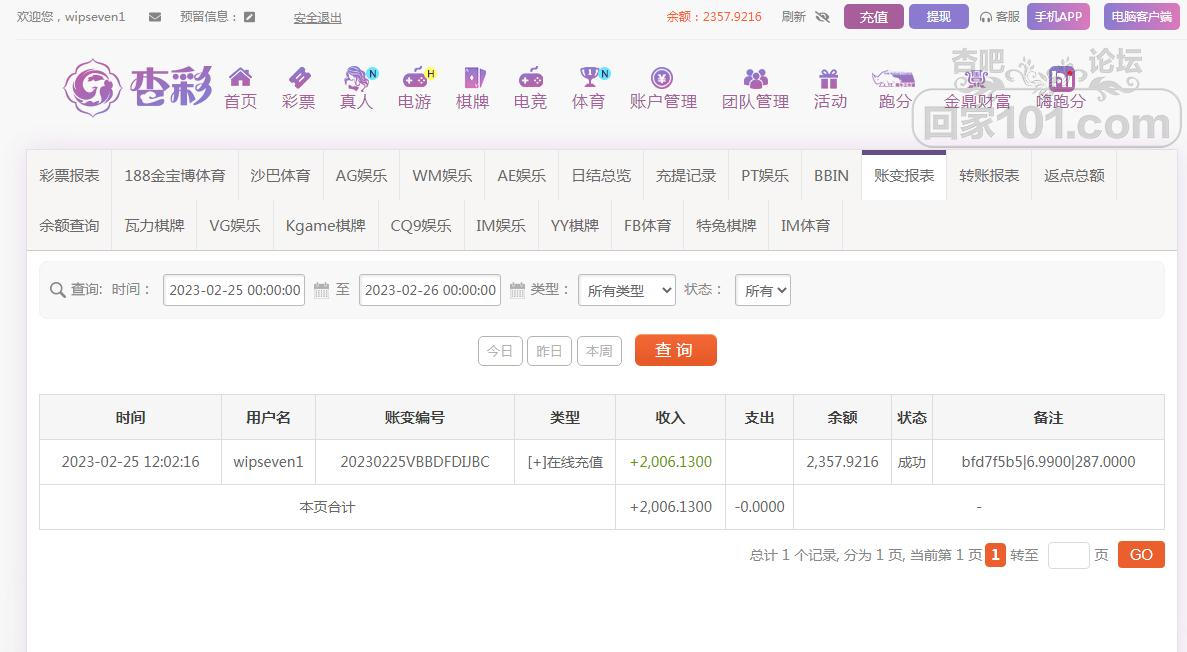Open the 真人 live casino icon
The width and height of the screenshot is (1187, 652).
(357, 76)
